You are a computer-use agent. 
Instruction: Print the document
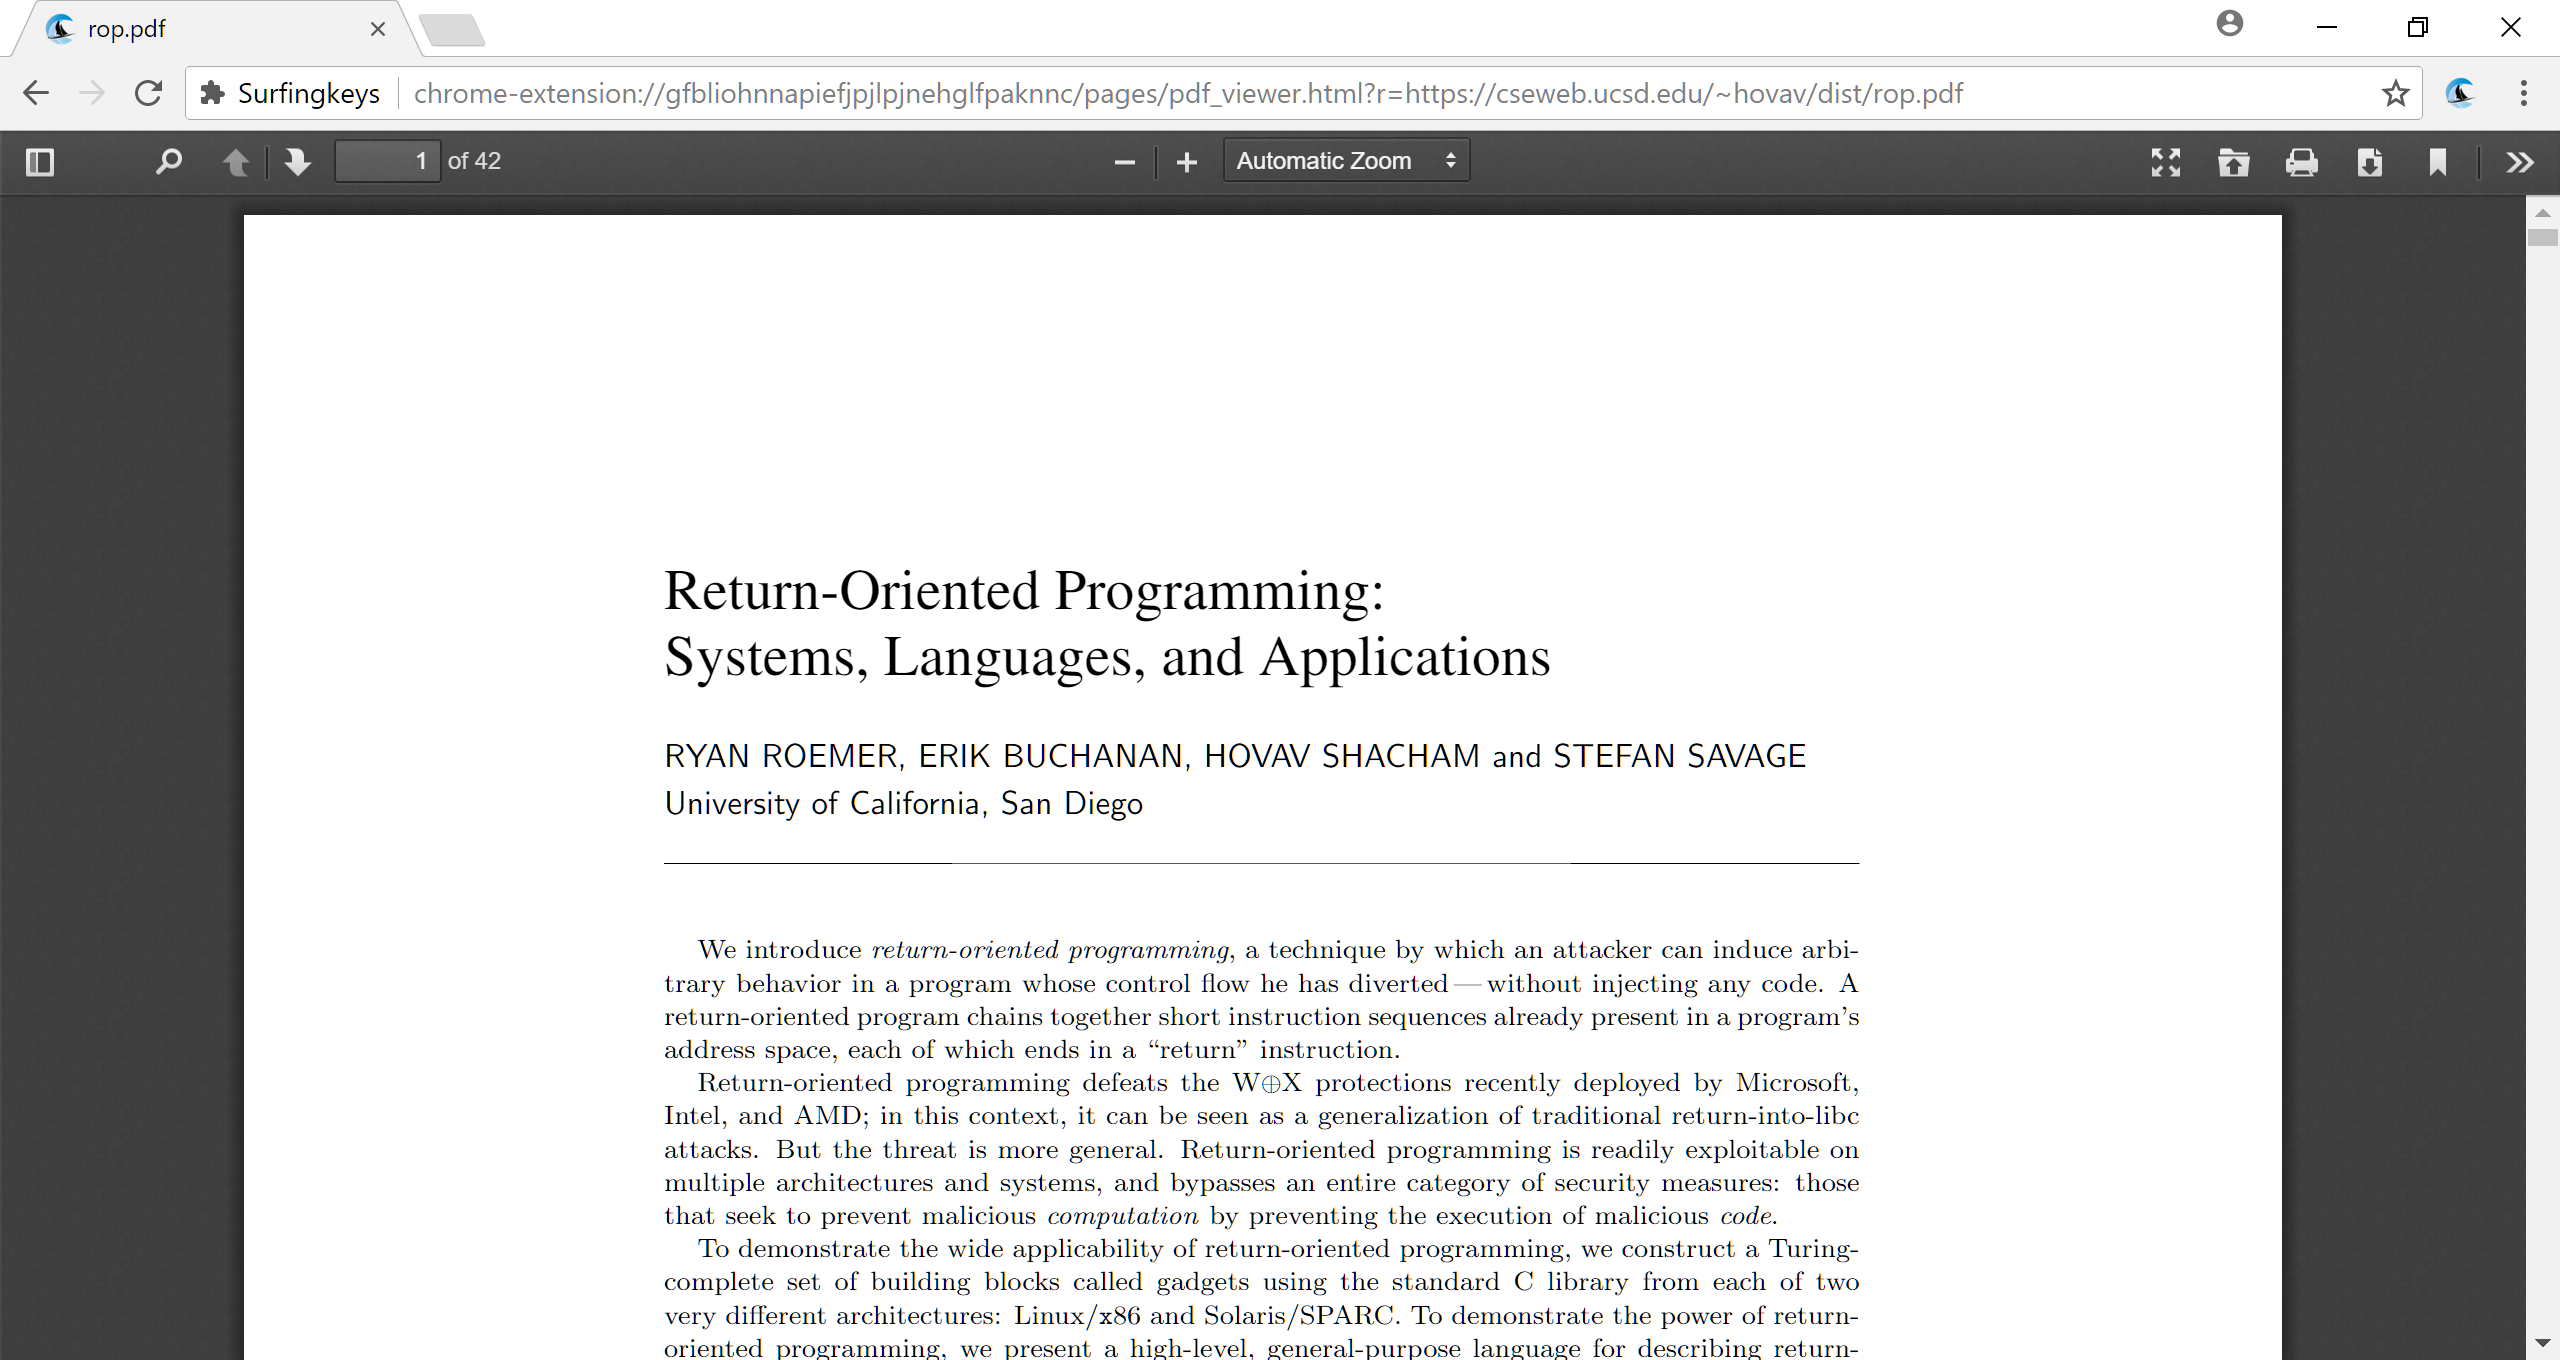coord(2300,160)
